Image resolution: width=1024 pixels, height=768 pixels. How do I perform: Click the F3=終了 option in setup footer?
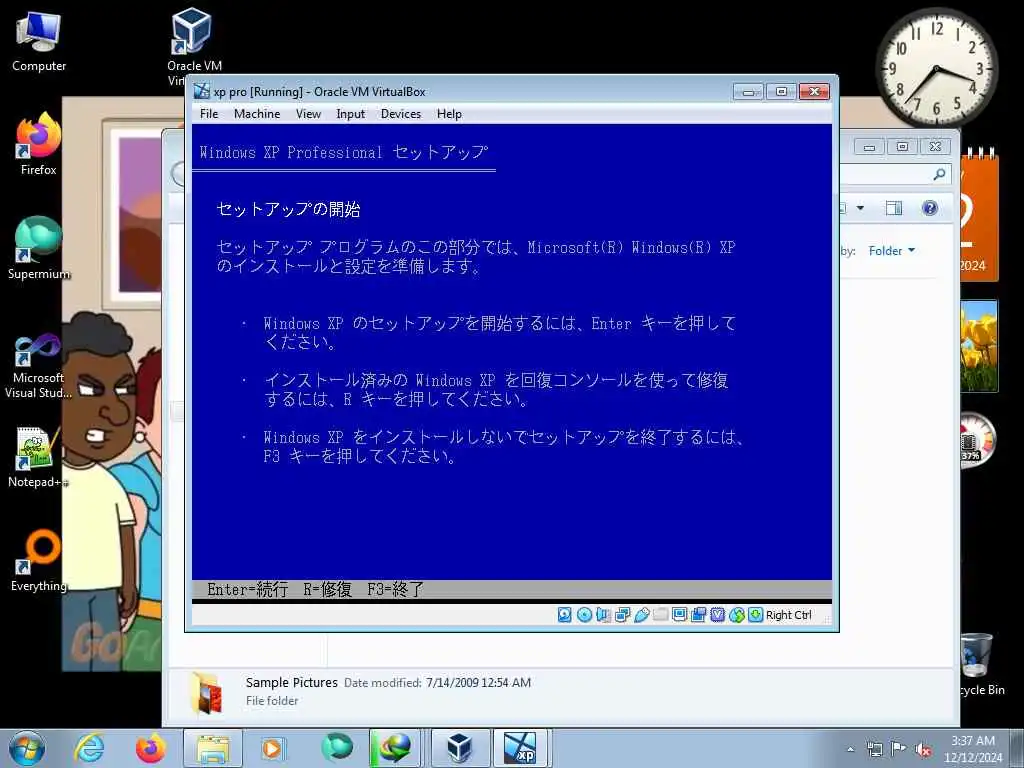point(395,590)
